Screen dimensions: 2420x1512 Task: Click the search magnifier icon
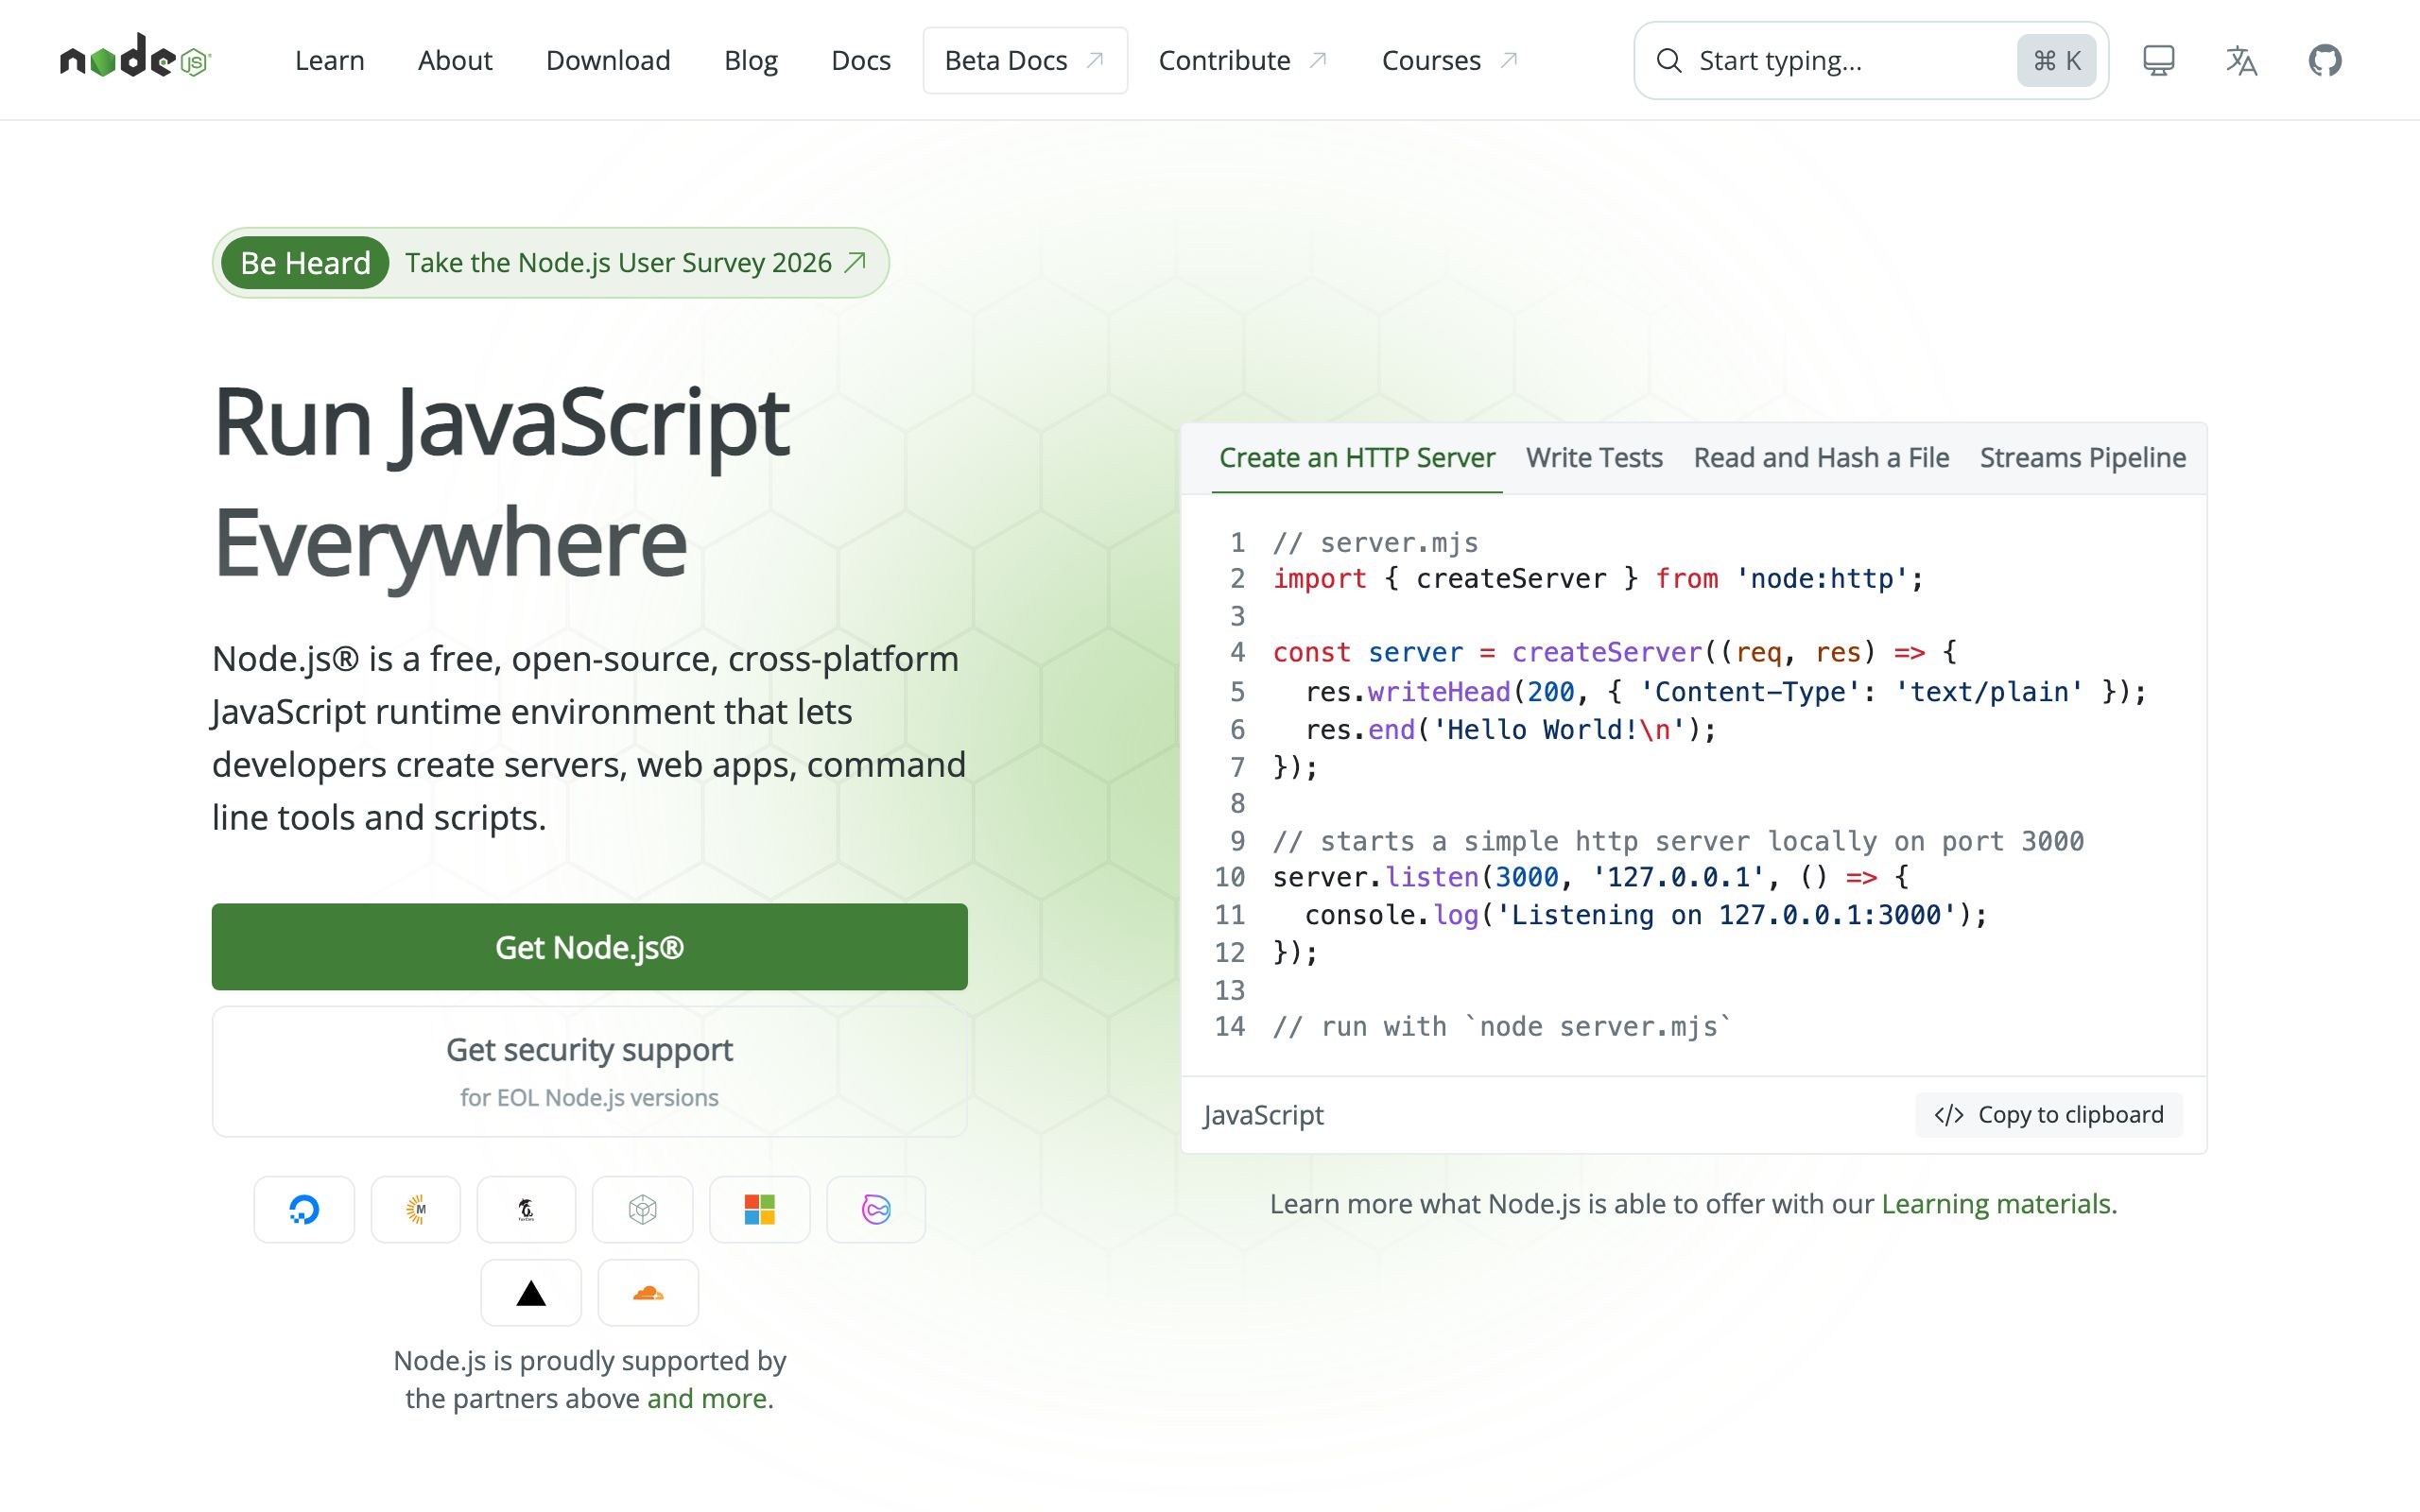click(1668, 61)
